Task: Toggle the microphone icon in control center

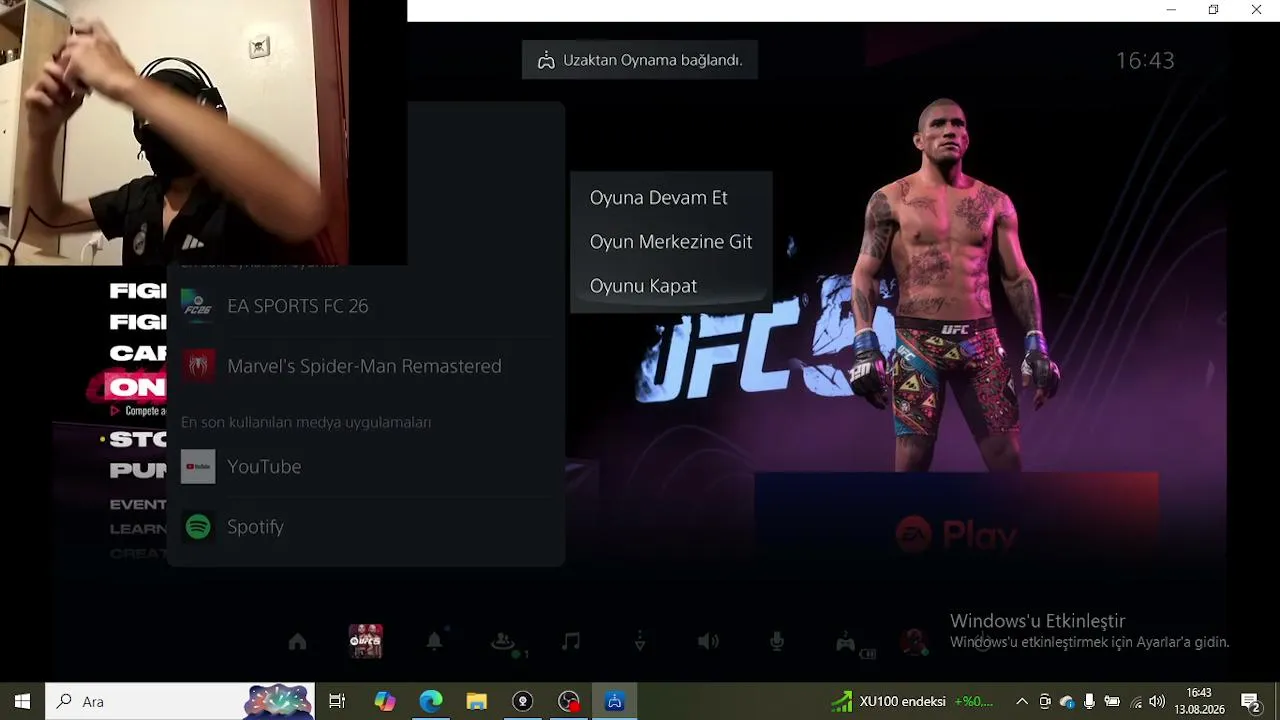Action: tap(777, 642)
